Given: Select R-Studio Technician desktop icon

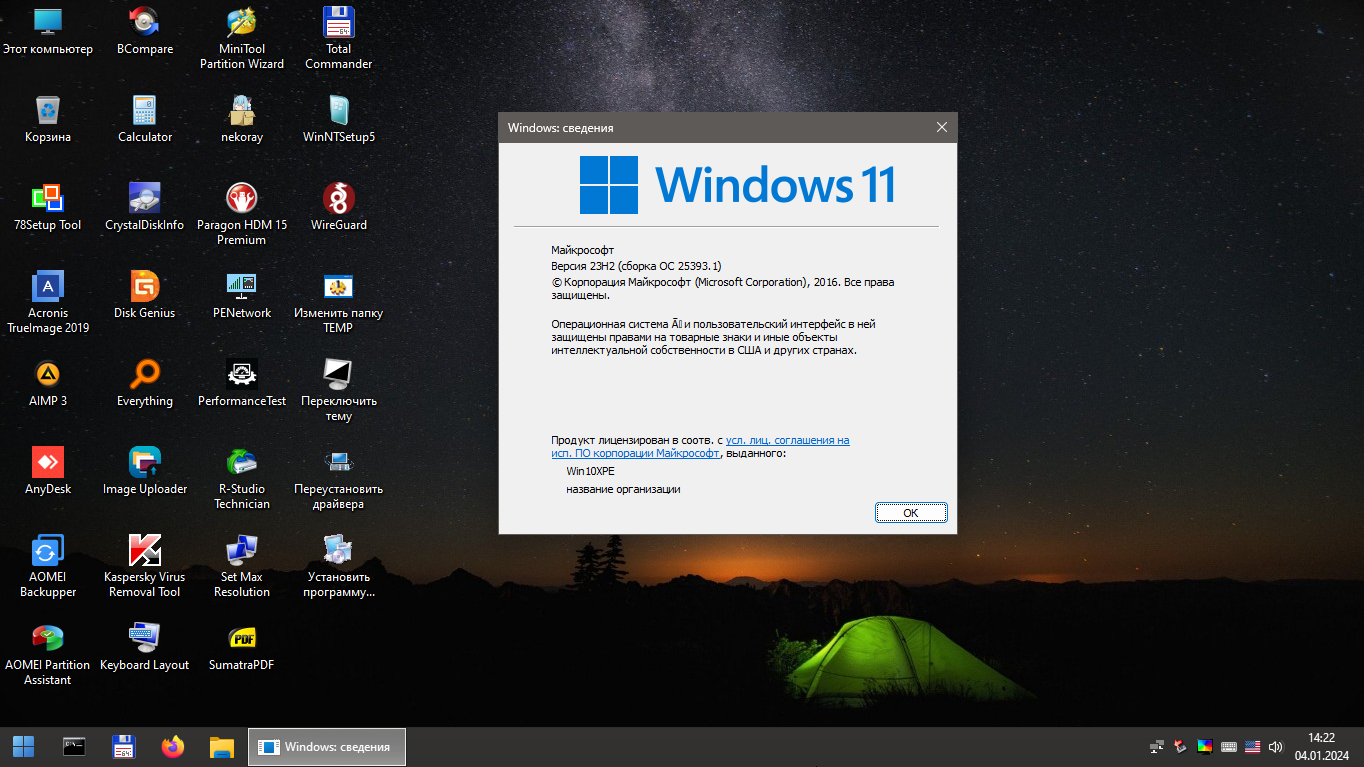Looking at the screenshot, I should coord(241,479).
